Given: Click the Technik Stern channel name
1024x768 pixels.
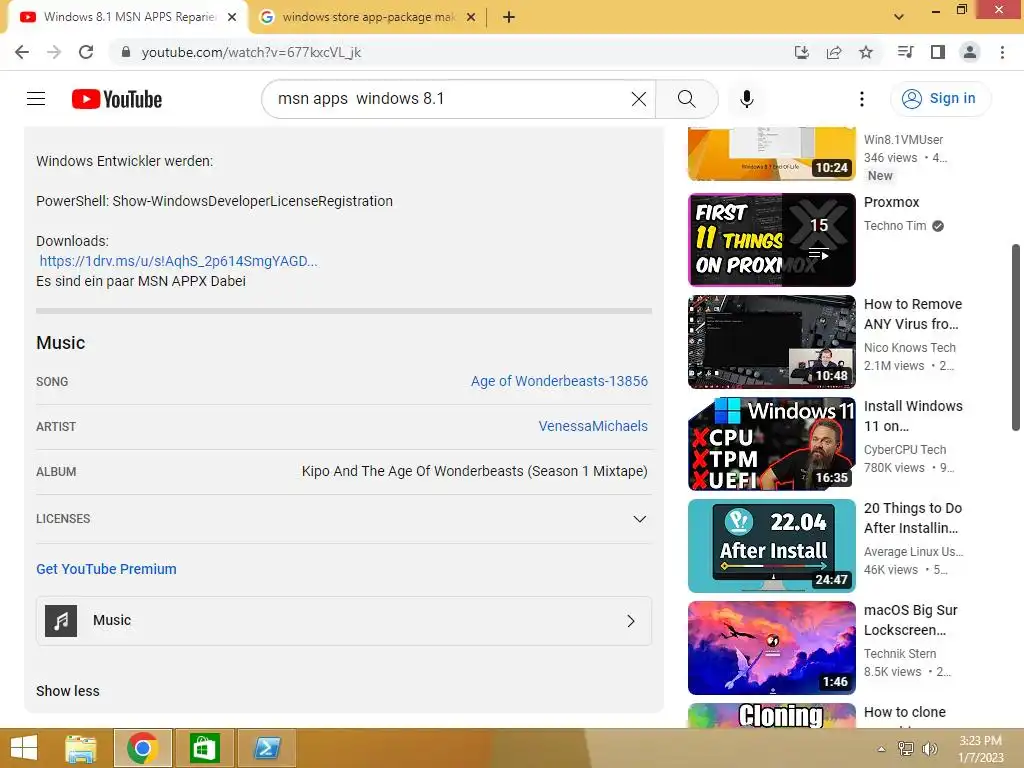Looking at the screenshot, I should coord(900,654).
